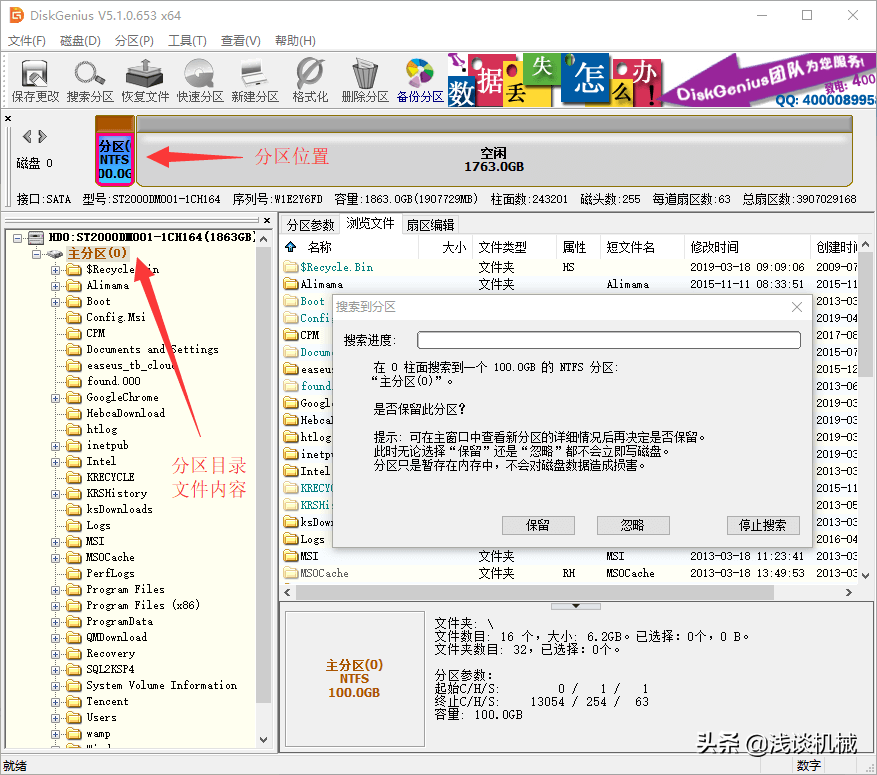Click the 新建分区 new partition icon
The height and width of the screenshot is (775, 877).
click(254, 81)
